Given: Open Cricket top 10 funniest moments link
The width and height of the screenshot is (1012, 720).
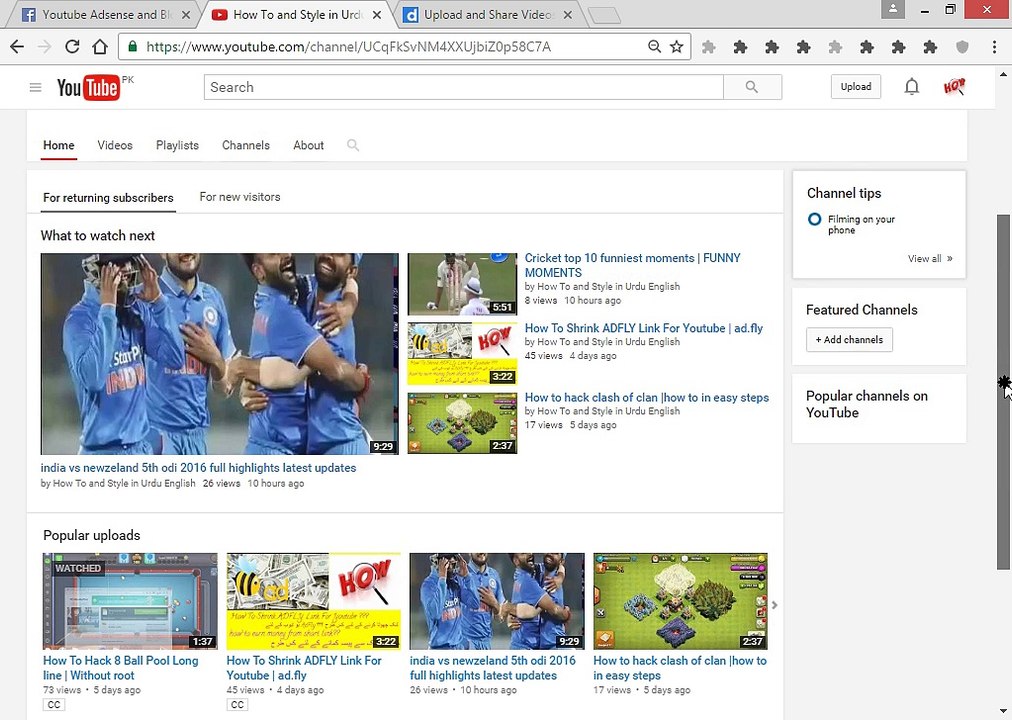Looking at the screenshot, I should click(x=632, y=265).
